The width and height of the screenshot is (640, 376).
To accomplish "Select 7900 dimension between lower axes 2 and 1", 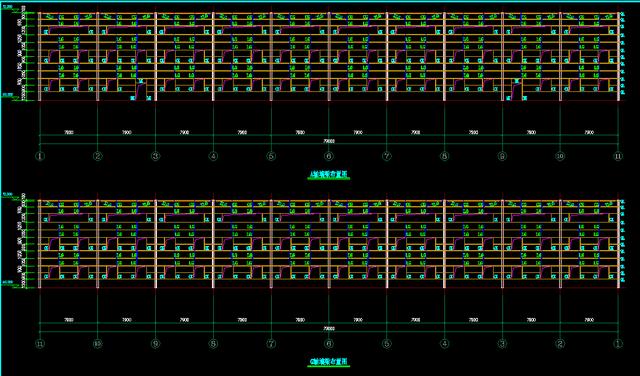I will click(589, 320).
